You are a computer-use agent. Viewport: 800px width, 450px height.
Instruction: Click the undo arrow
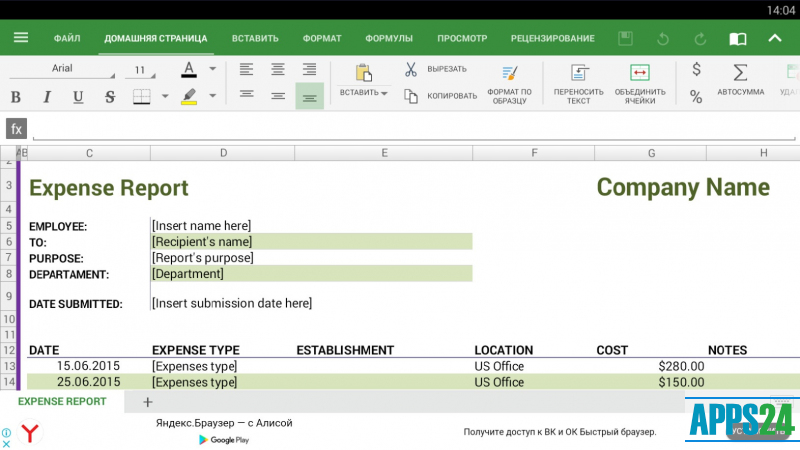(x=662, y=39)
